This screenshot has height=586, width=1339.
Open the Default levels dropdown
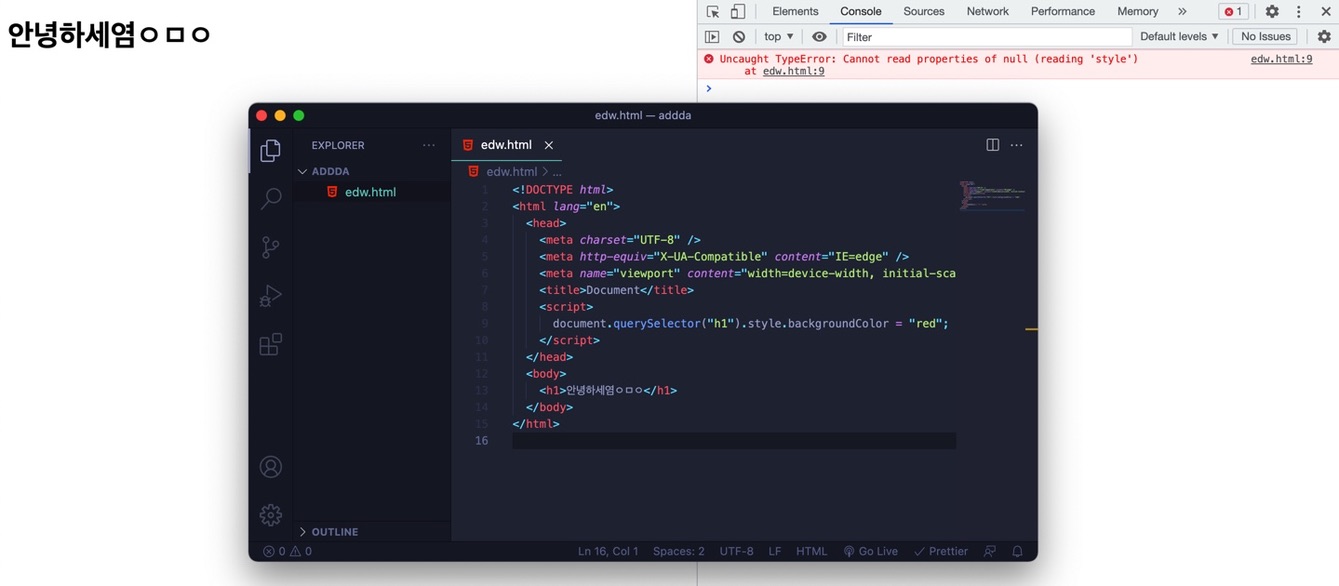point(1178,36)
